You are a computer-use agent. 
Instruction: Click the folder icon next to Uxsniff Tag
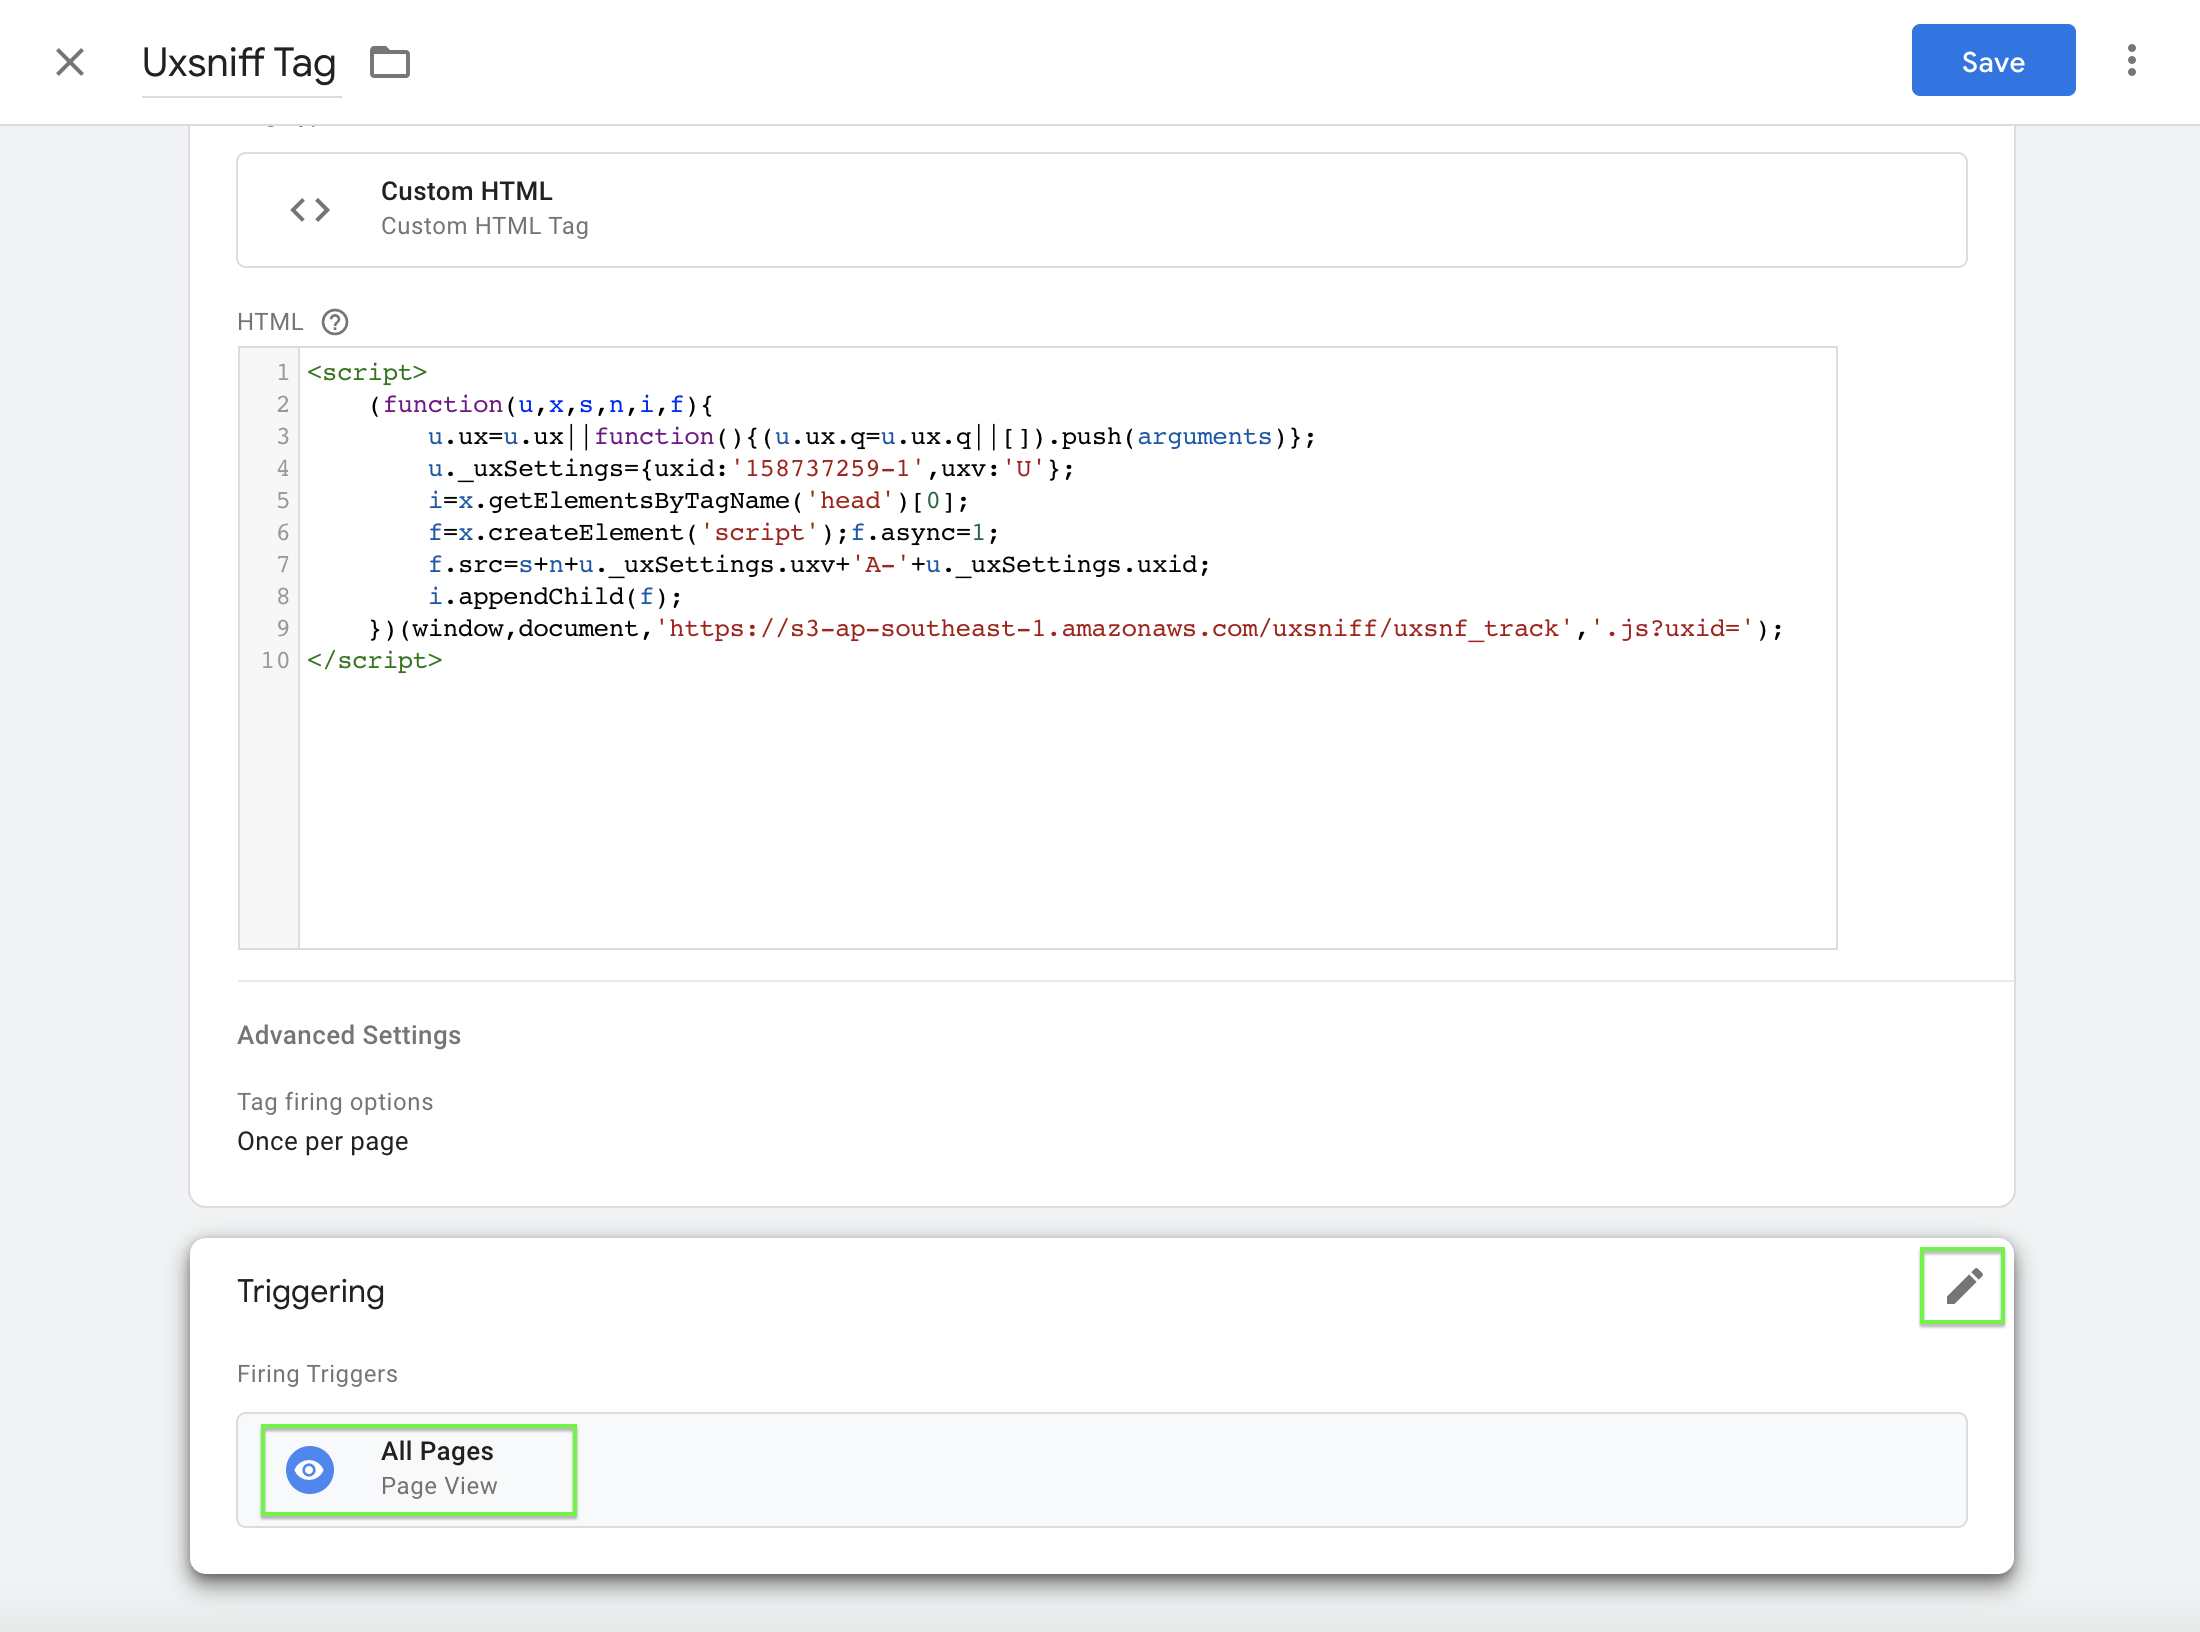pos(390,62)
